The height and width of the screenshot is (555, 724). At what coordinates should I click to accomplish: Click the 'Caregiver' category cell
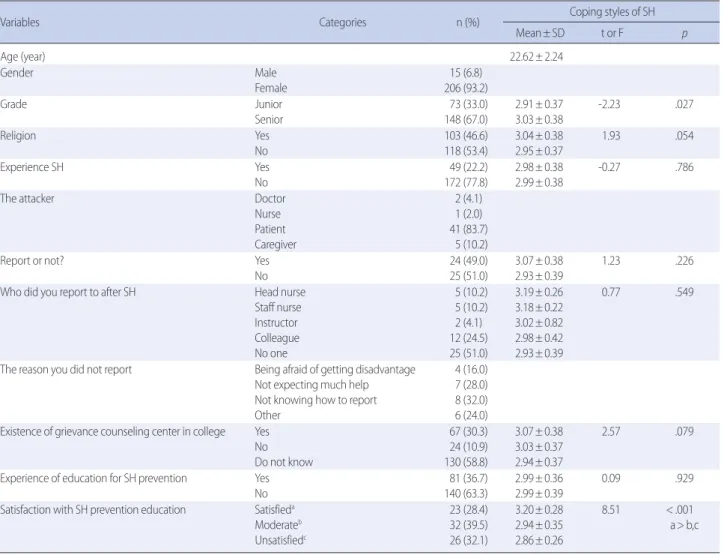click(x=275, y=245)
